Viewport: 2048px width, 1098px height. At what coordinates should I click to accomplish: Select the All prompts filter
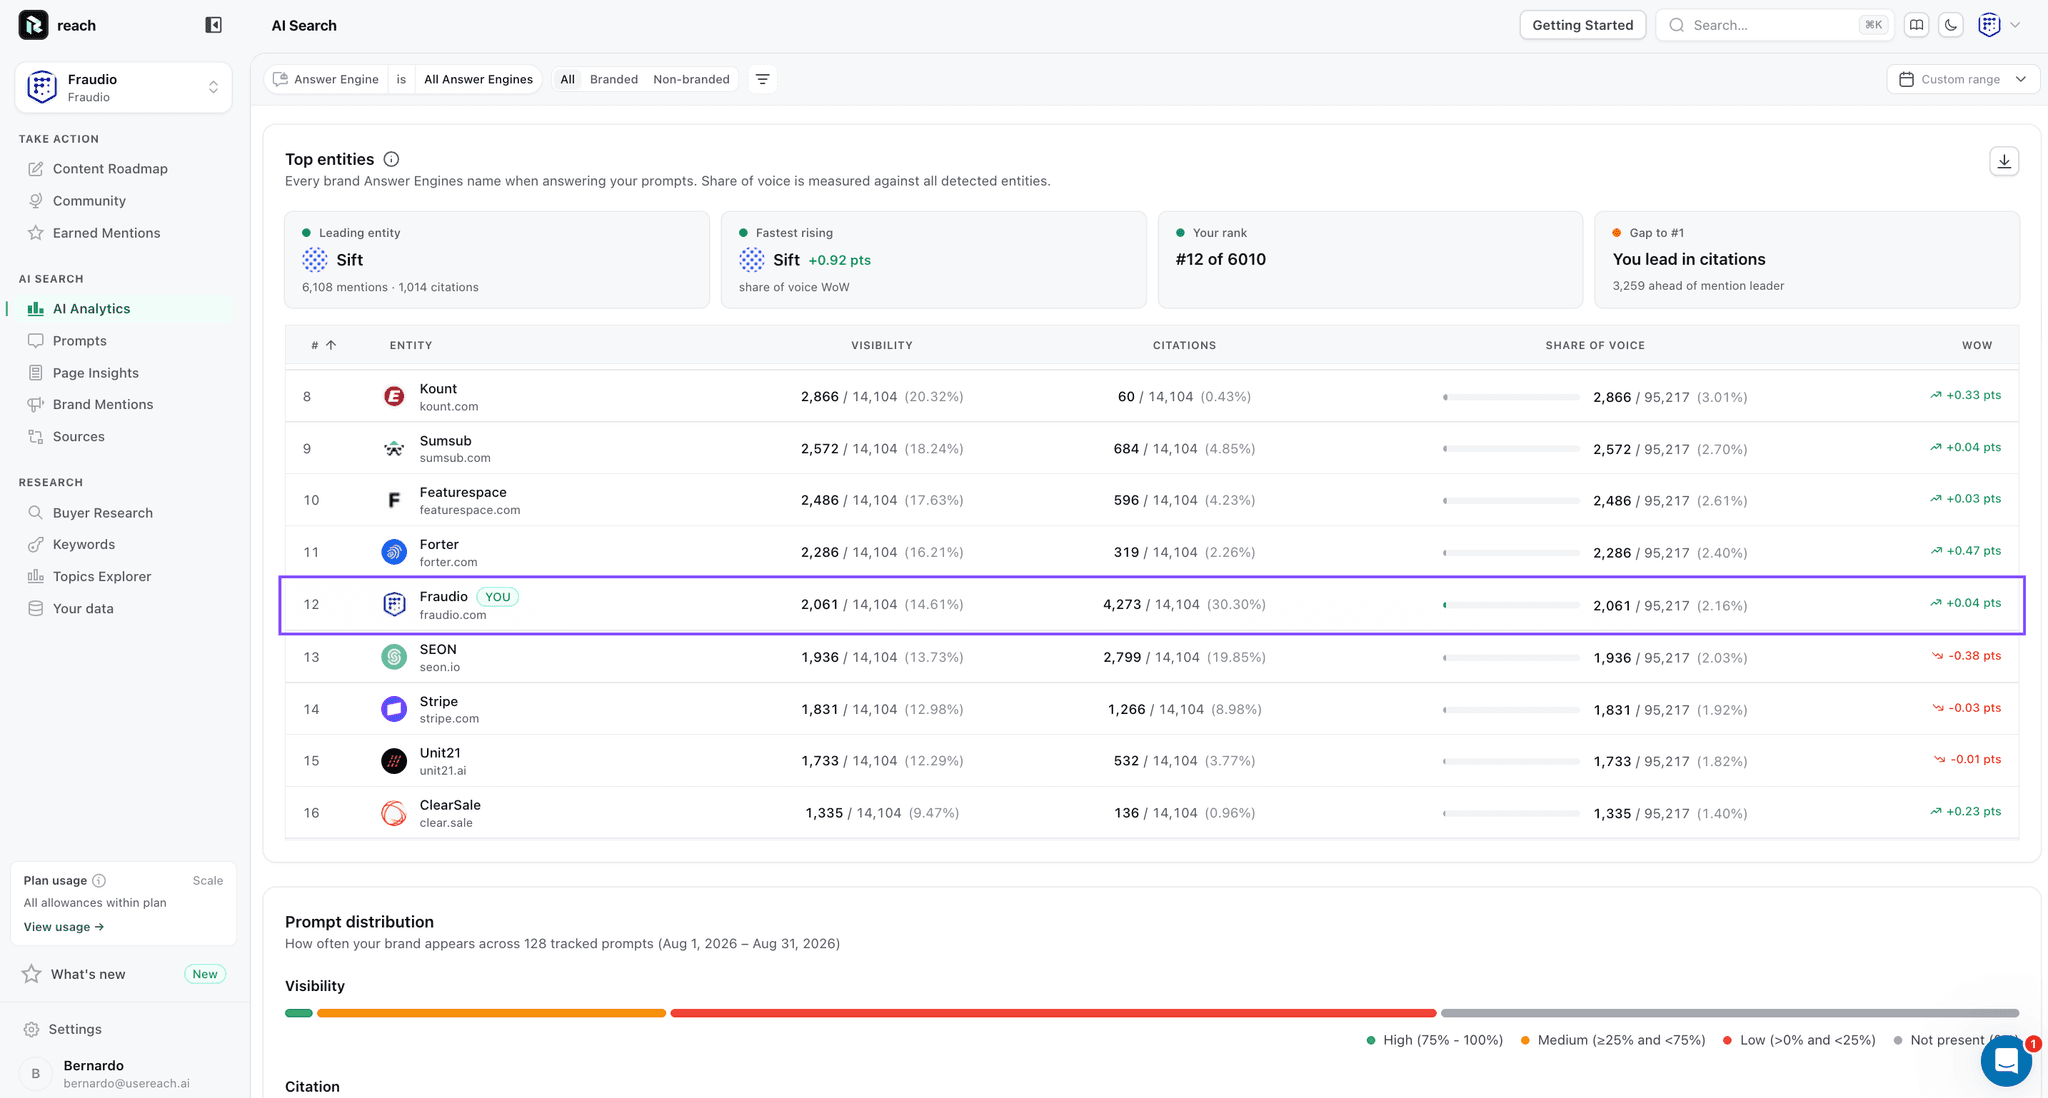click(567, 79)
